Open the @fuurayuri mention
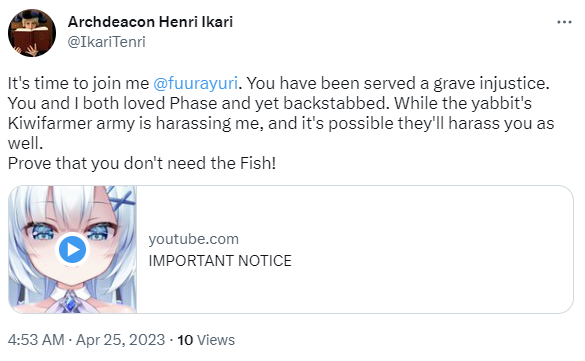The image size is (585, 361). coord(195,83)
